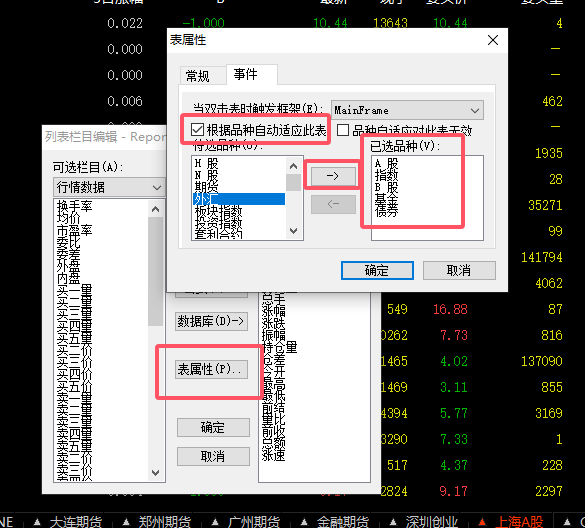Viewport: 585px width, 528px height.
Task: Open 表属性(P).. button in 列表栏目编辑
Action: [211, 369]
